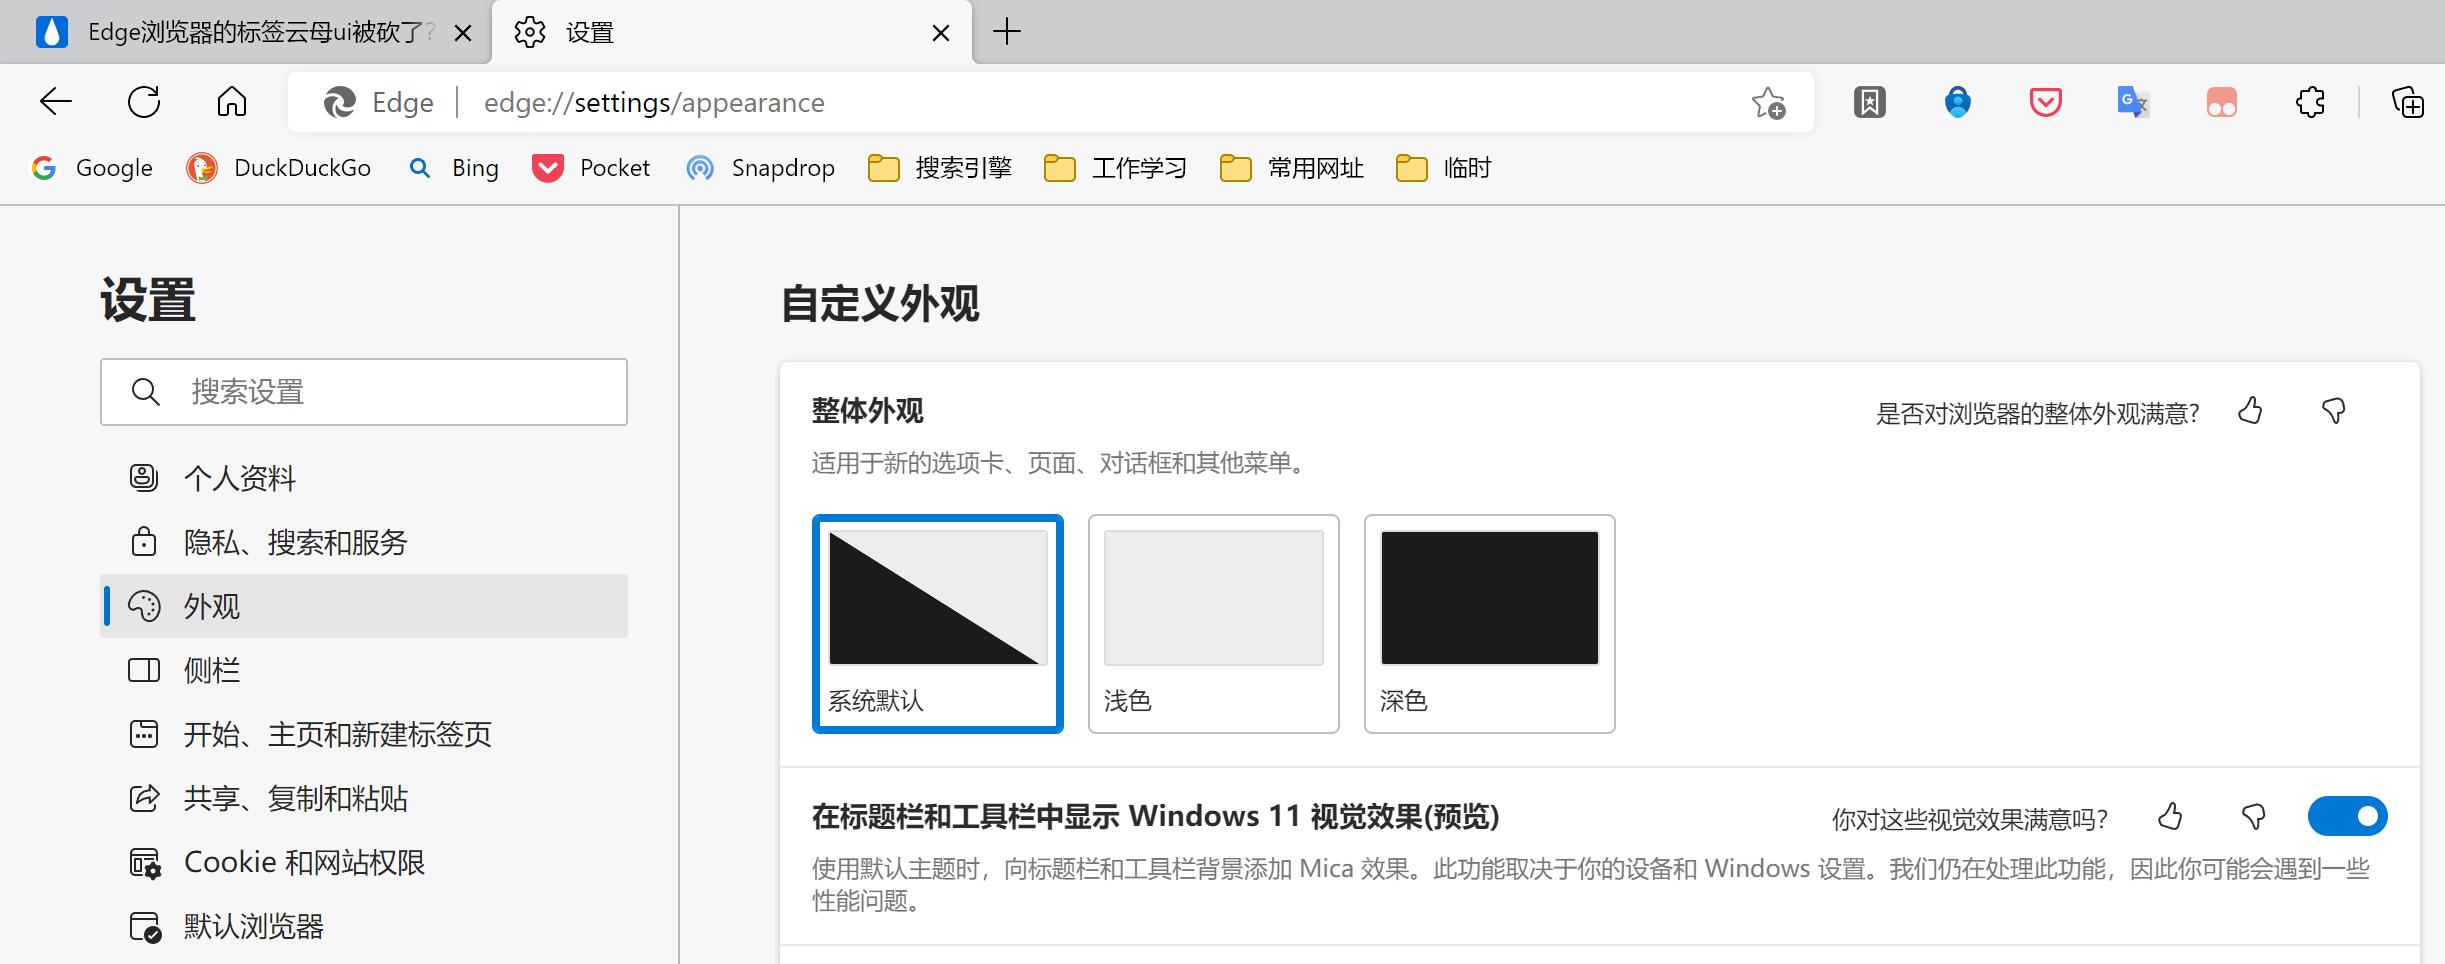Open the Pocket extension in toolbar
2445x964 pixels.
pyautogui.click(x=2045, y=102)
